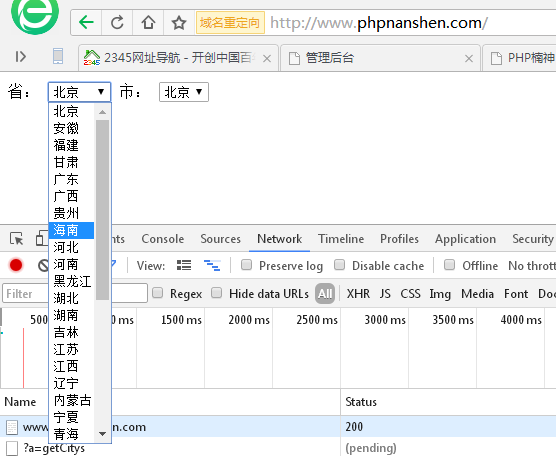This screenshot has height=456, width=556.
Task: Open the Console panel tab
Action: [x=162, y=239]
